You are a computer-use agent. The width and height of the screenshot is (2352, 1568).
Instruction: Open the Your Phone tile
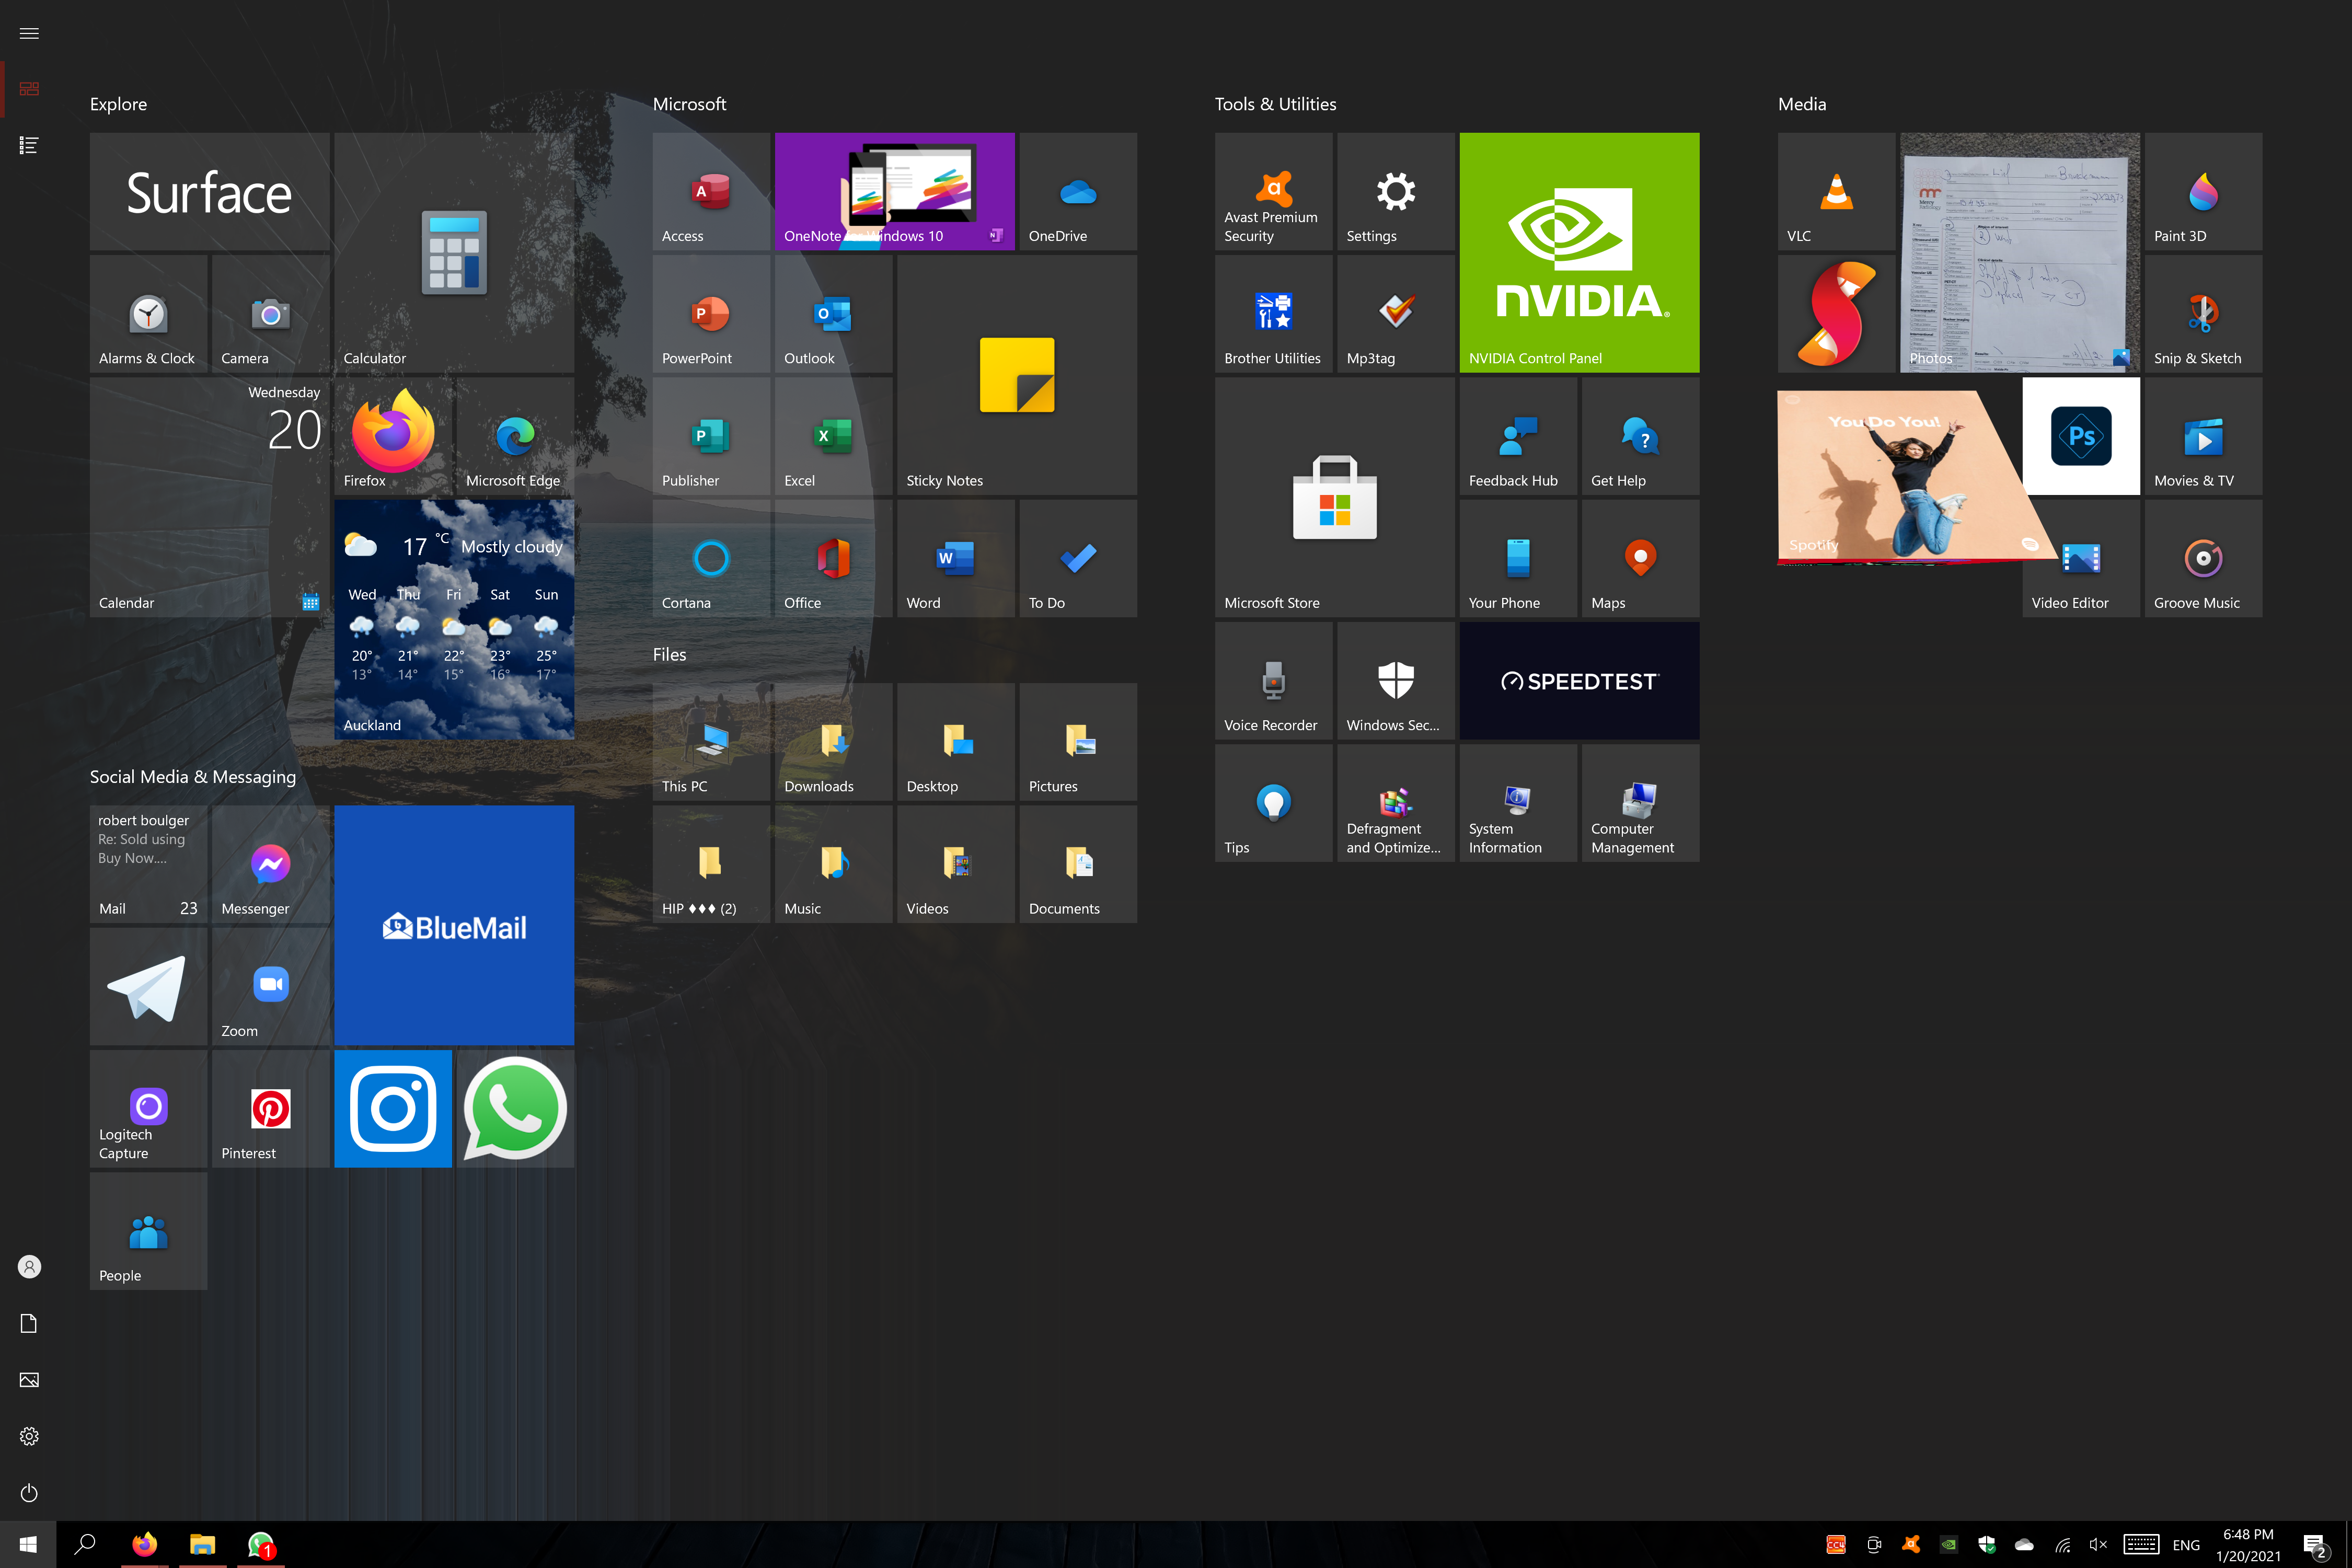click(x=1518, y=558)
